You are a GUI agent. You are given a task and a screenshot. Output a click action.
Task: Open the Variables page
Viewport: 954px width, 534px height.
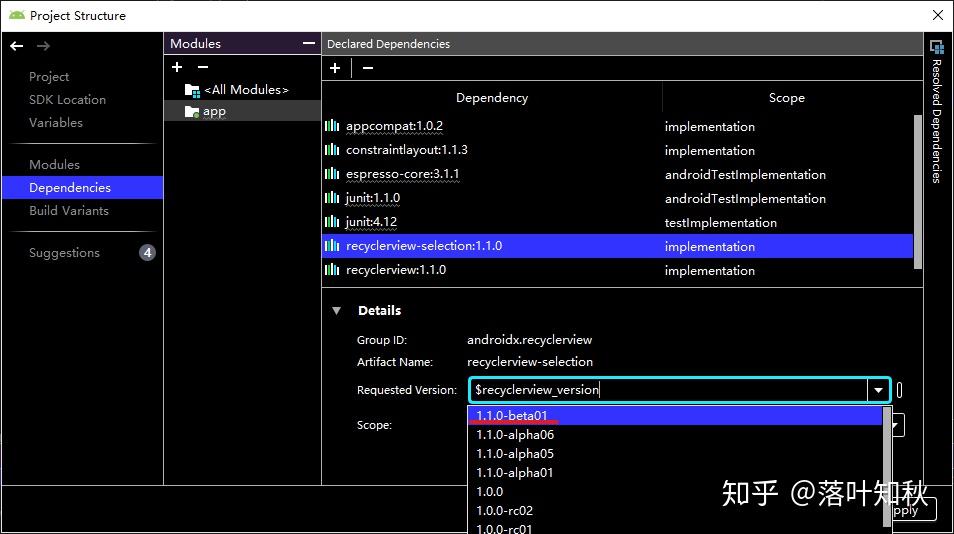click(x=55, y=122)
